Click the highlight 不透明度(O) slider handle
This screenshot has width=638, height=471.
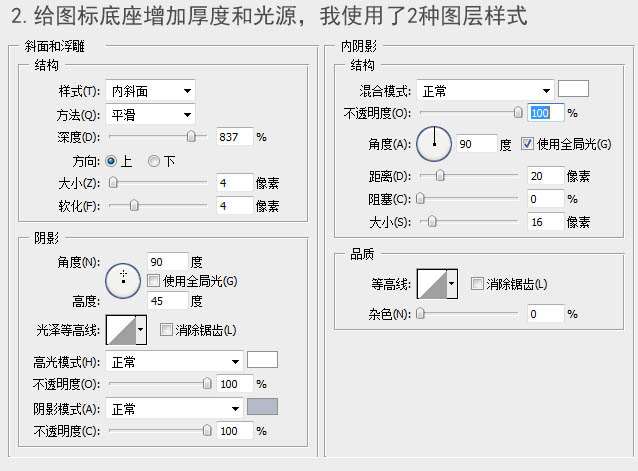[207, 383]
